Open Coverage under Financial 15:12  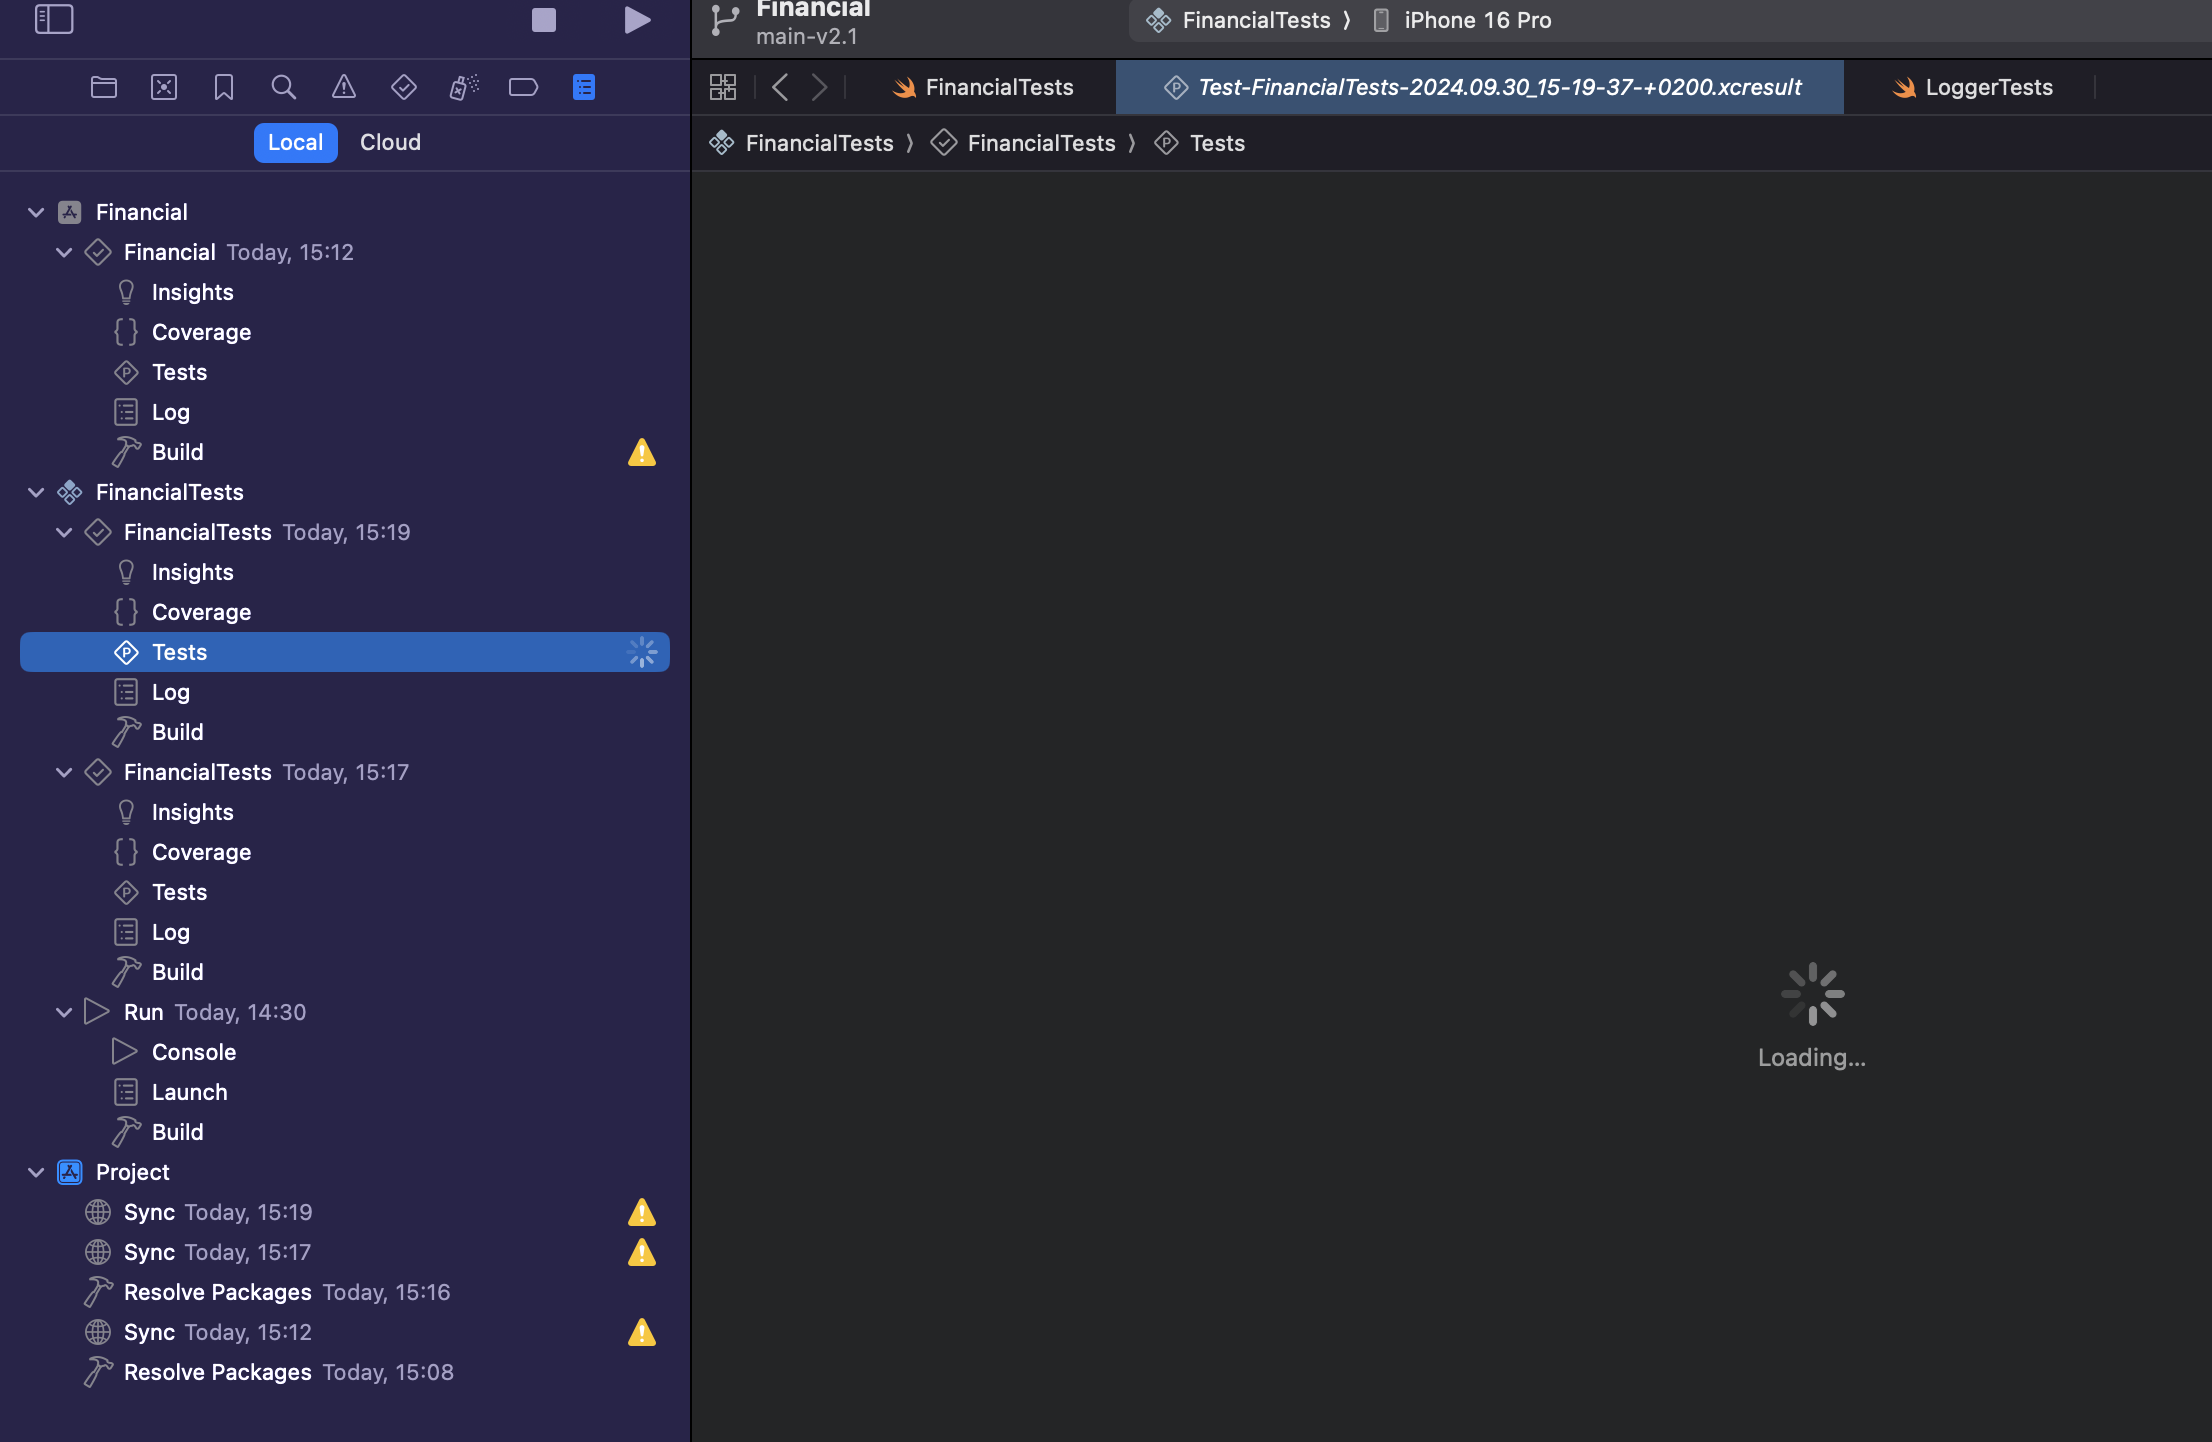tap(345, 332)
